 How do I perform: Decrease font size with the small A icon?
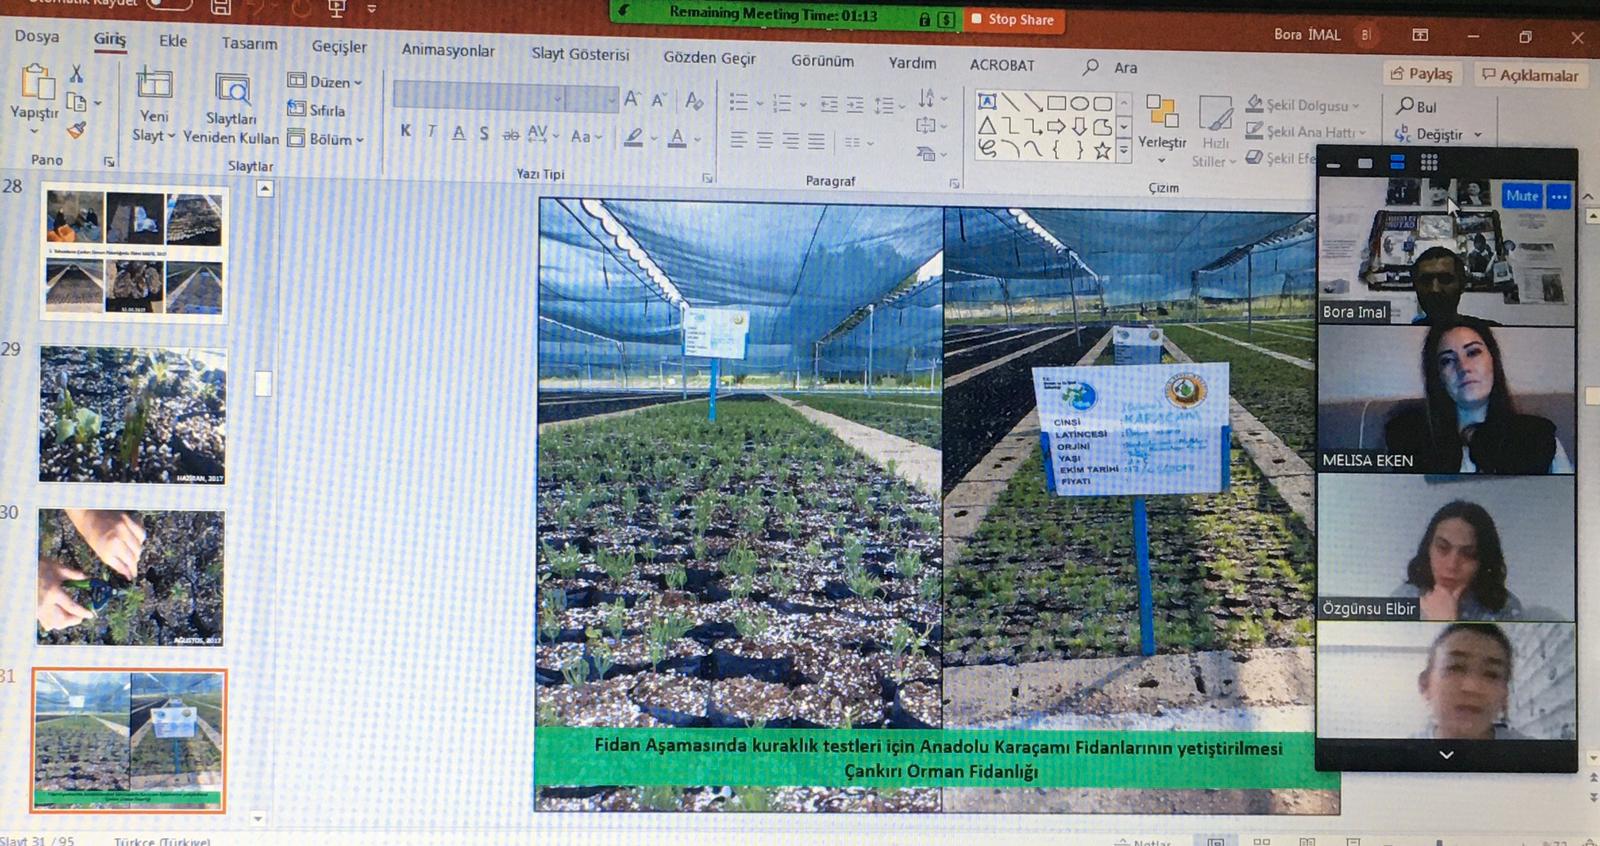pyautogui.click(x=659, y=100)
